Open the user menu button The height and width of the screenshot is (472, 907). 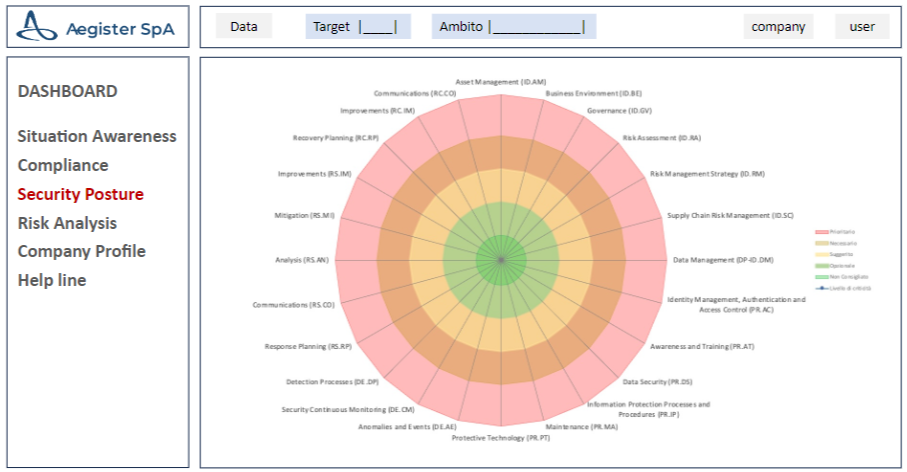click(x=862, y=27)
